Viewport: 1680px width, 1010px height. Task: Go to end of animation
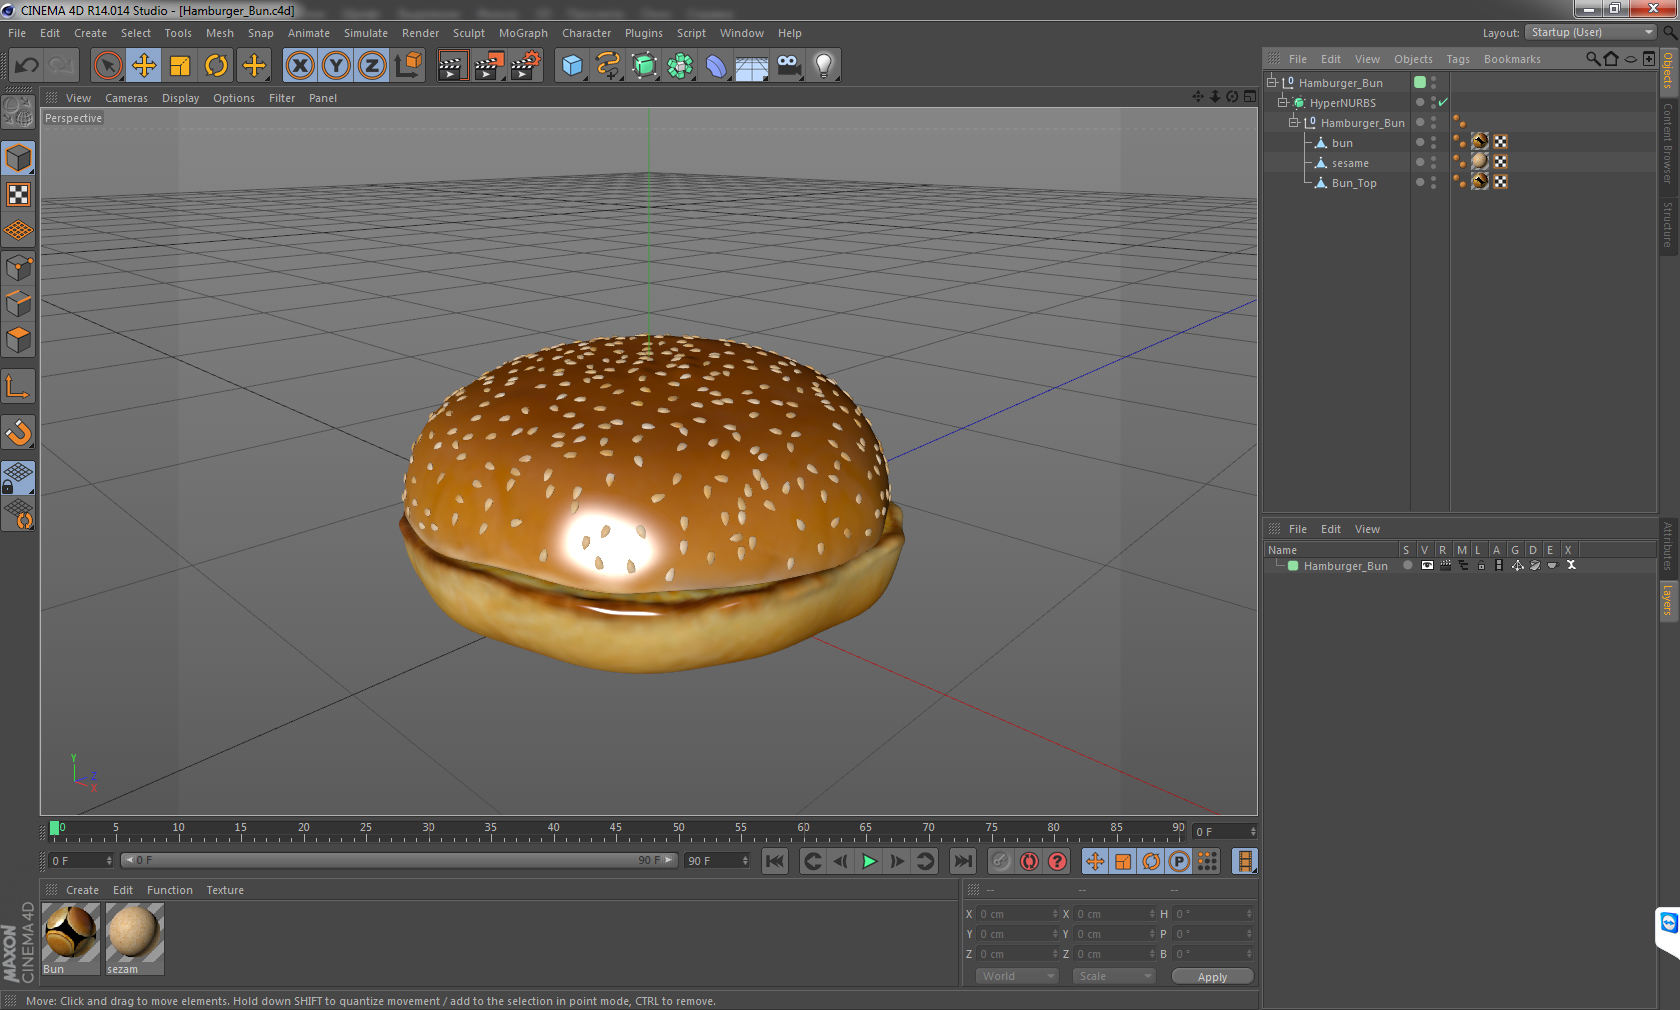tap(963, 861)
